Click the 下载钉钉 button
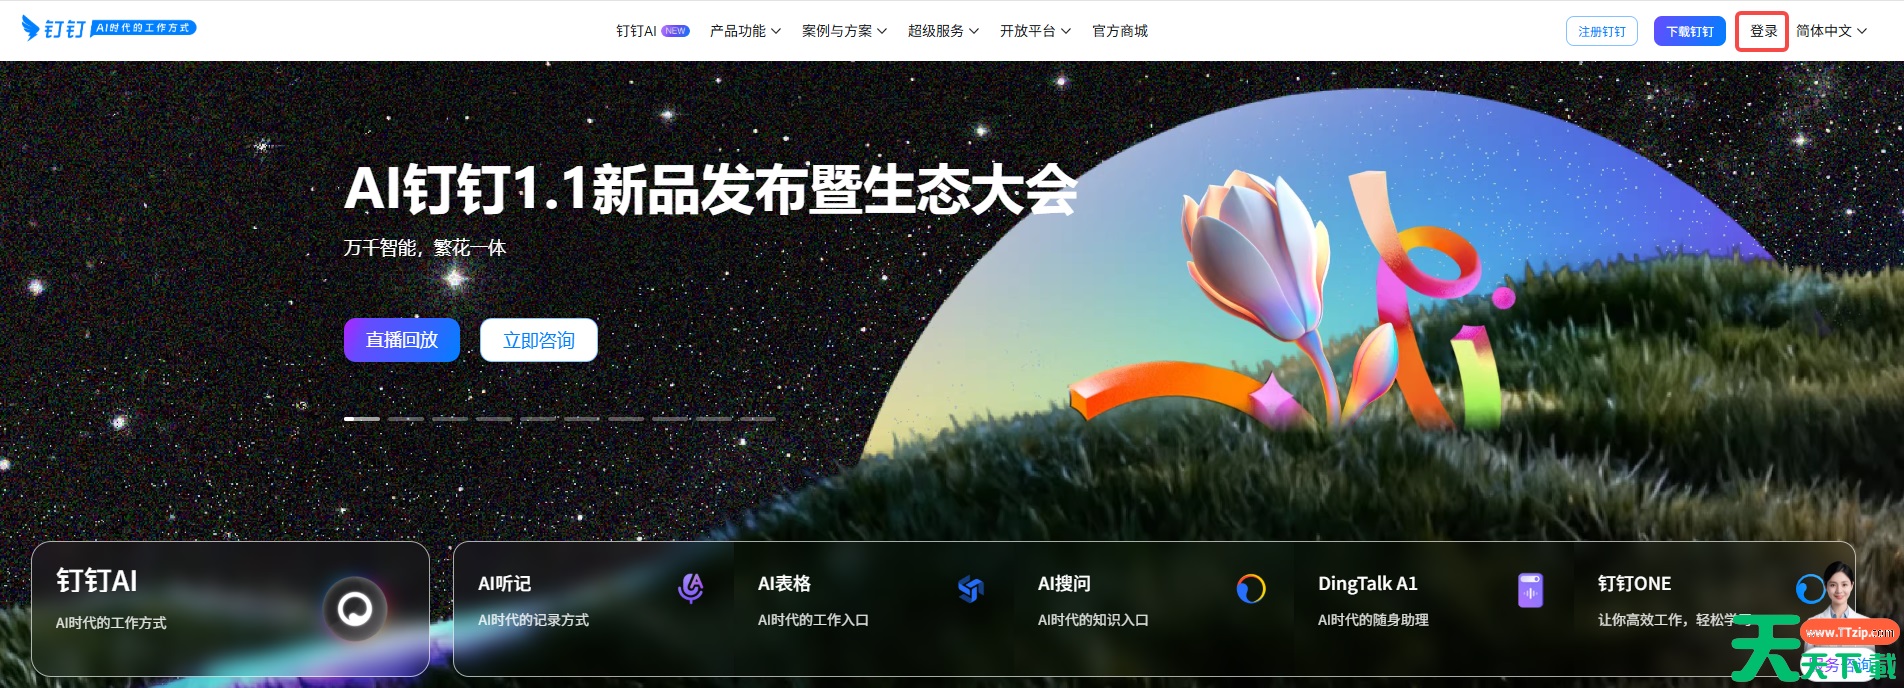Image resolution: width=1904 pixels, height=688 pixels. pos(1690,31)
